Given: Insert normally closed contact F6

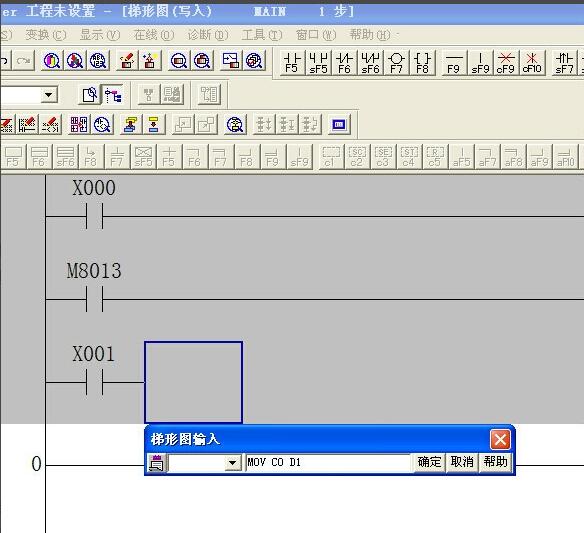Looking at the screenshot, I should [344, 63].
